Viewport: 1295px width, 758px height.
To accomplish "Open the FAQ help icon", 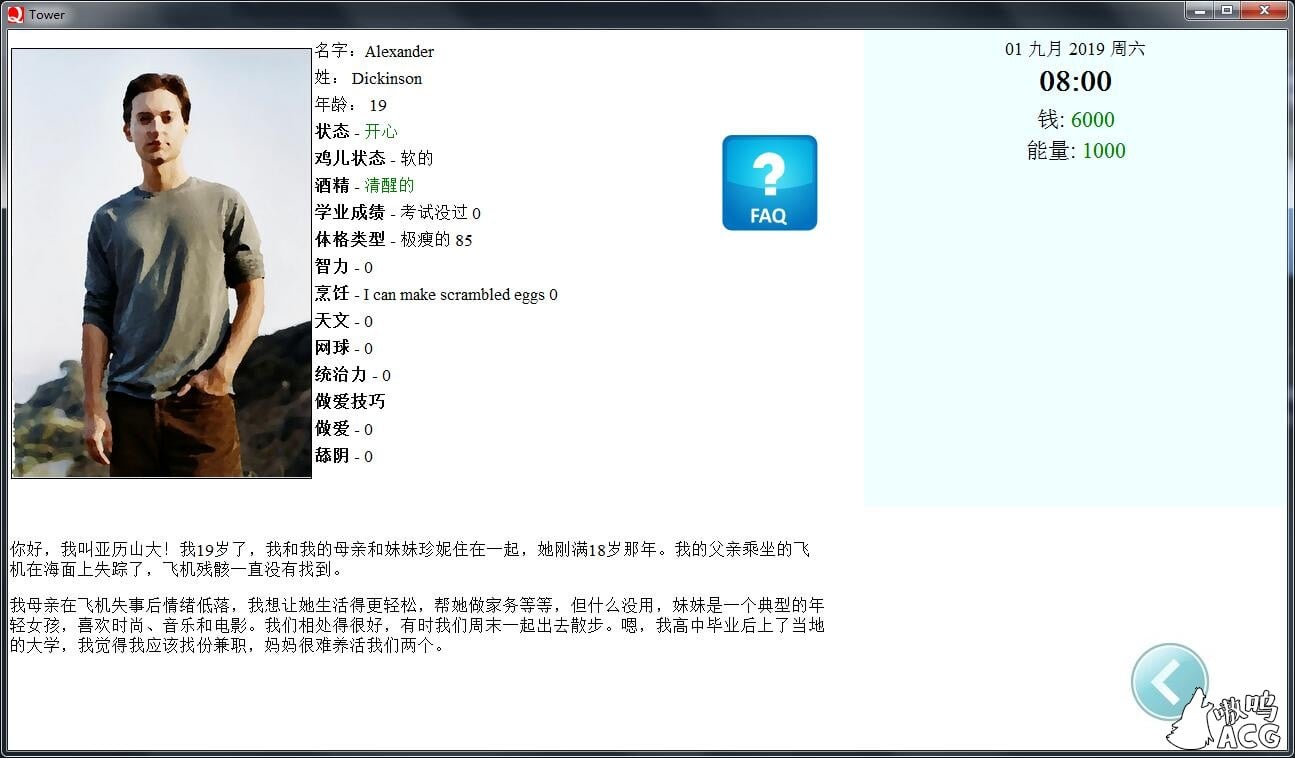I will [769, 182].
